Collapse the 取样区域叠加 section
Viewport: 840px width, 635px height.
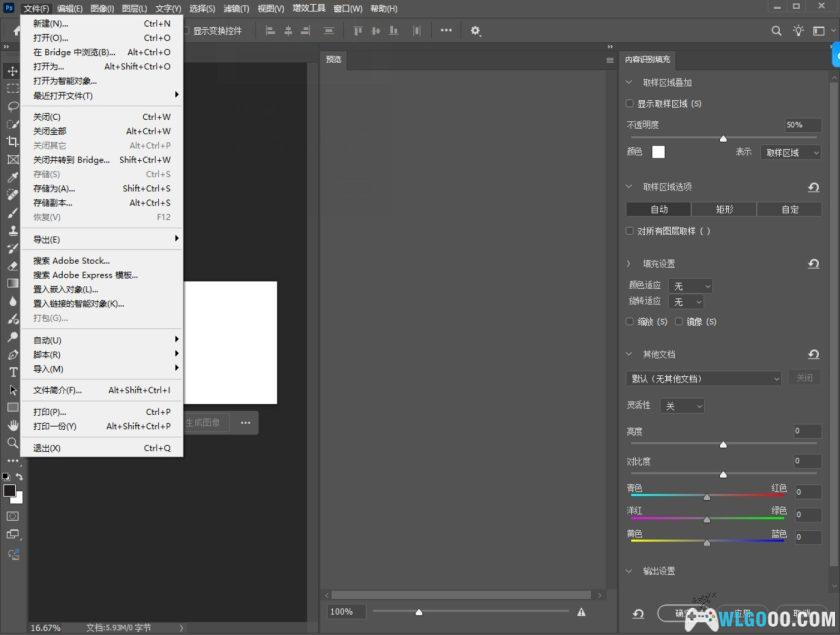[627, 82]
